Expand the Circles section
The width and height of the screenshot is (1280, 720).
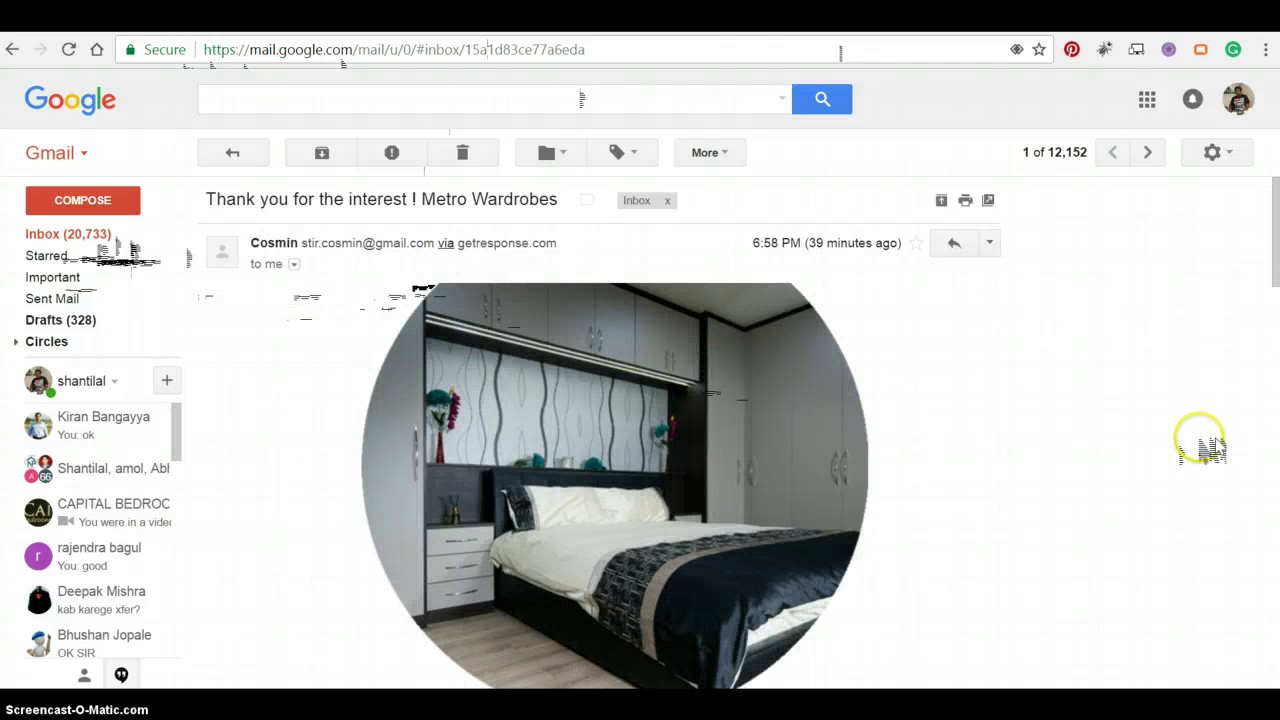16,342
